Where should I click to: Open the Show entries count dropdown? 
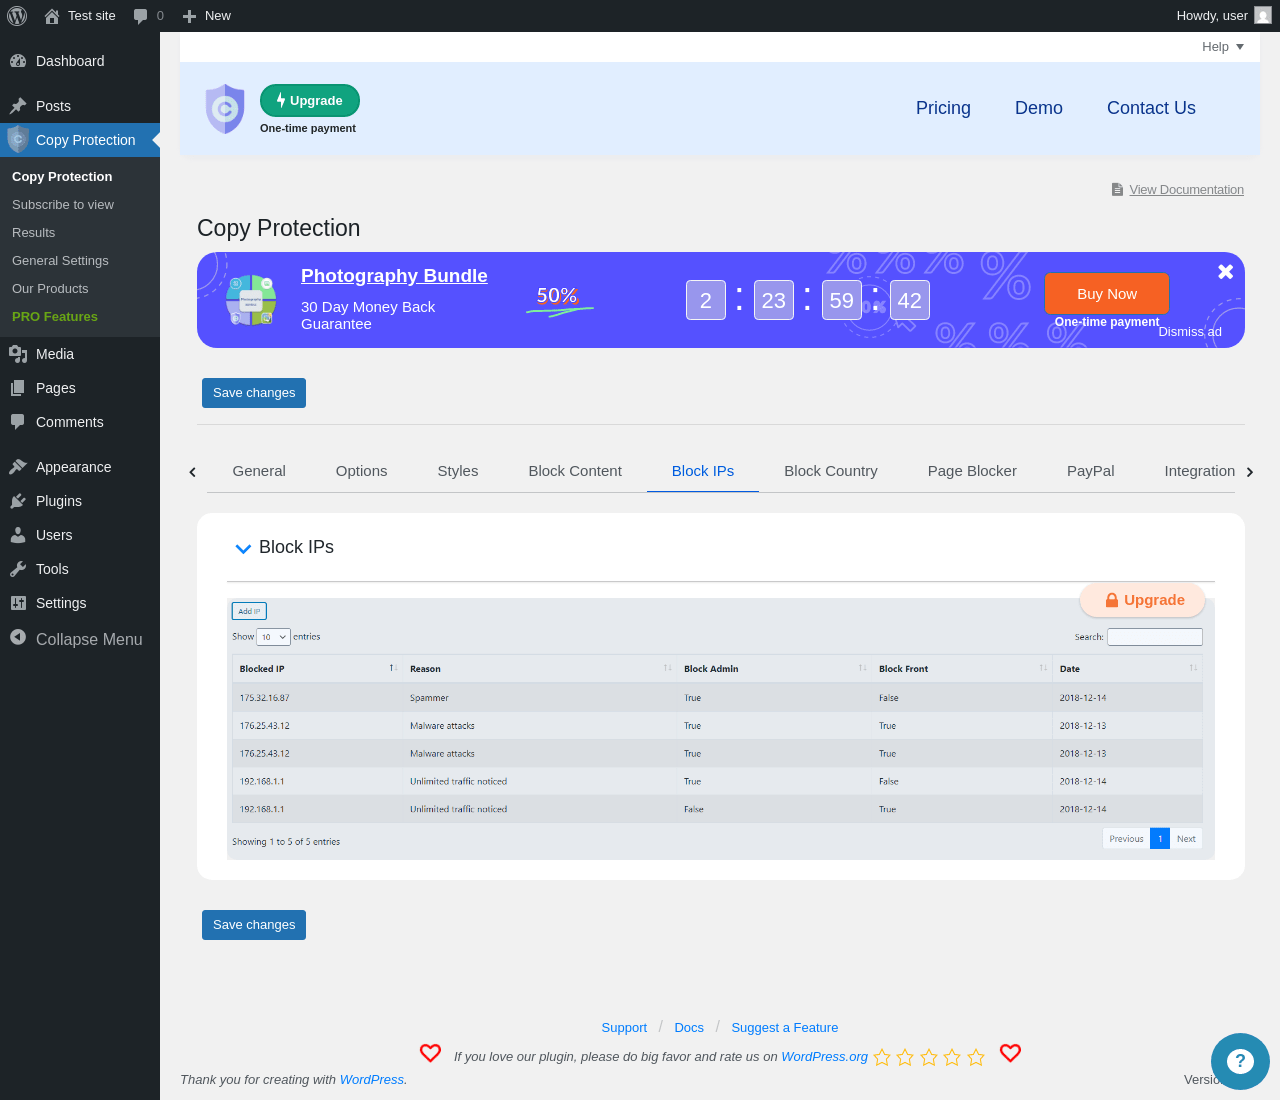pyautogui.click(x=273, y=637)
